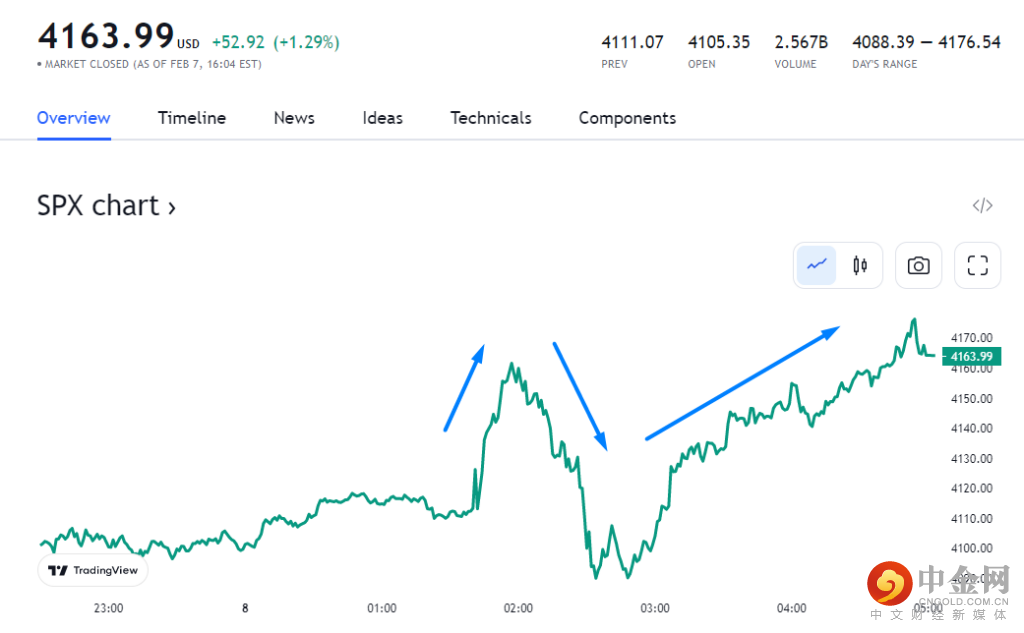Image resolution: width=1024 pixels, height=633 pixels.
Task: Click the TradingView logo badge
Action: click(93, 570)
